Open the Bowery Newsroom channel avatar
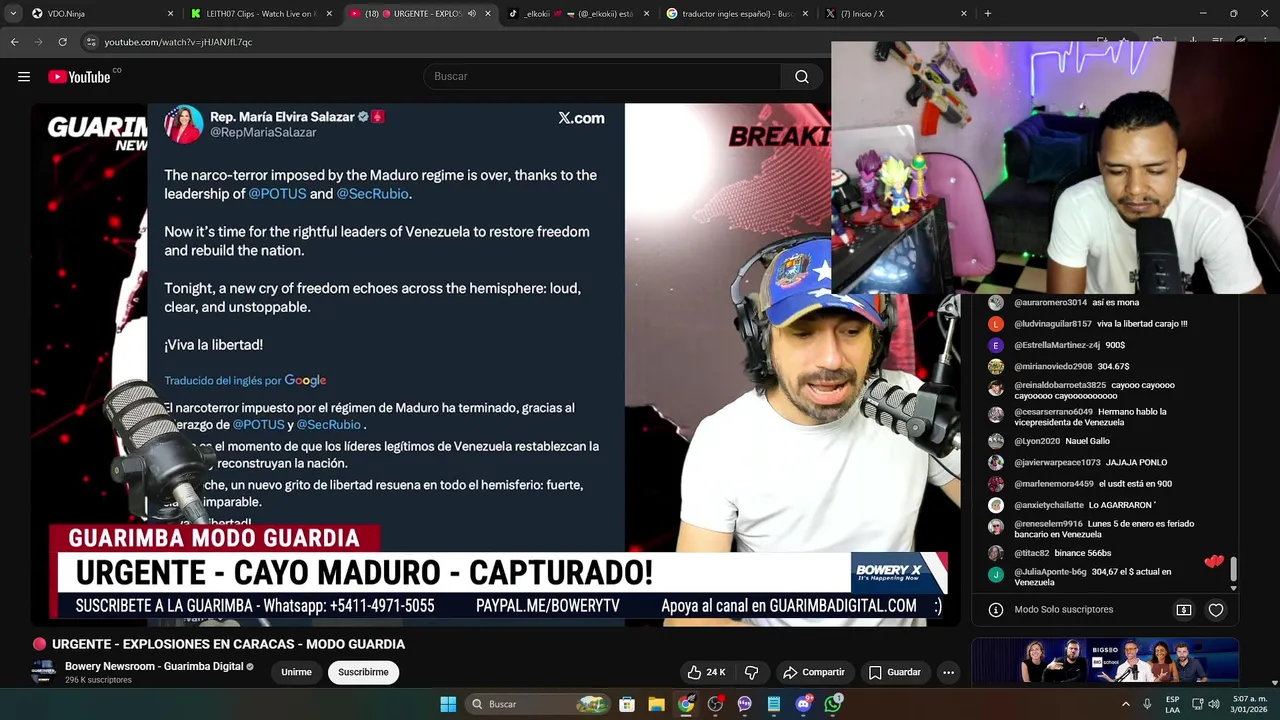 43,672
